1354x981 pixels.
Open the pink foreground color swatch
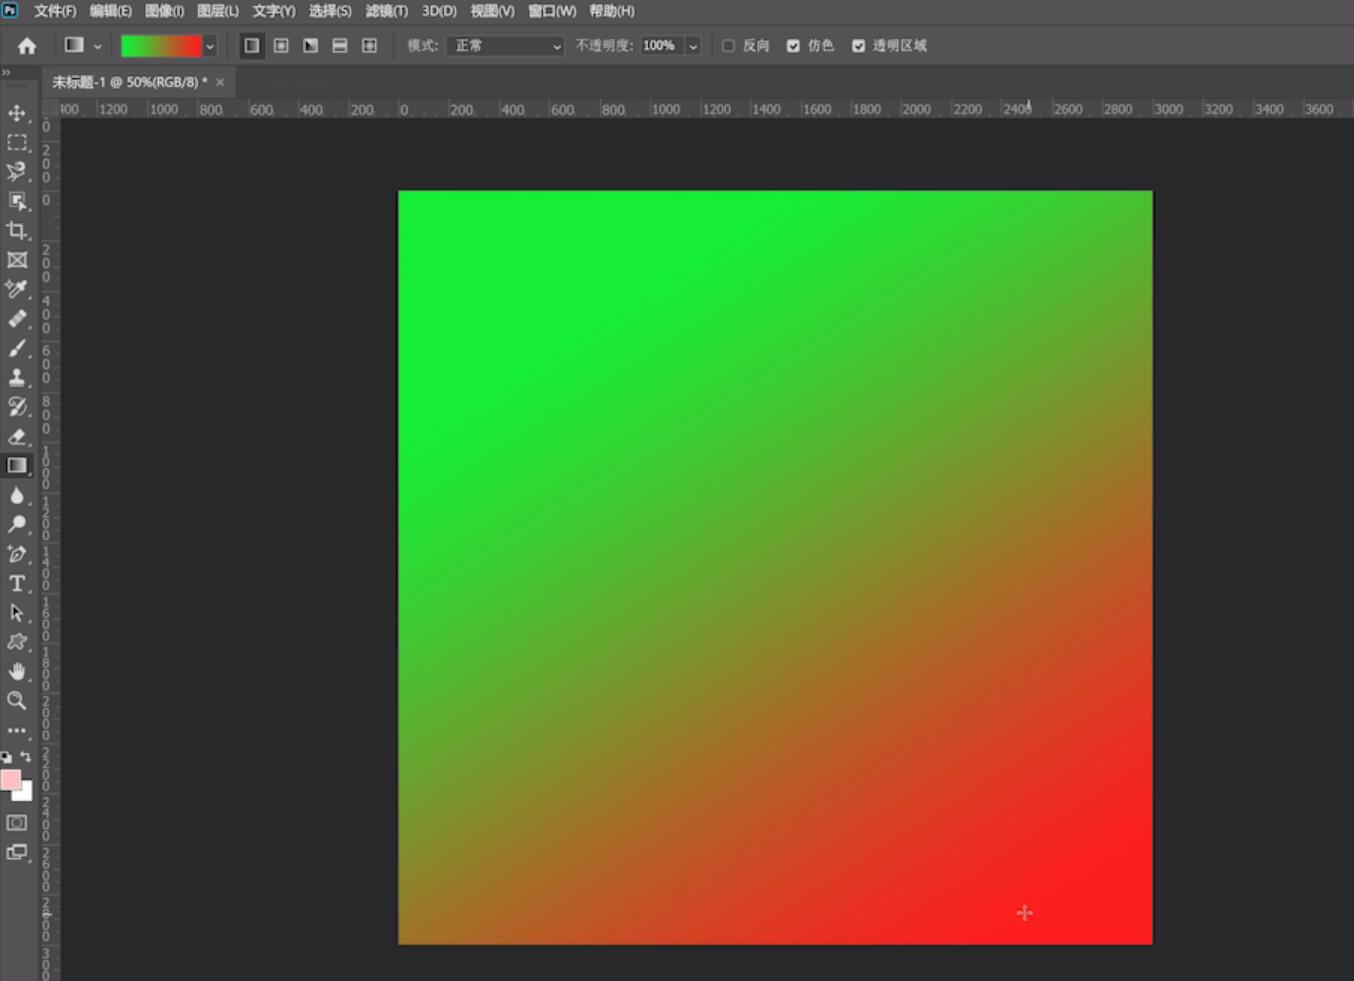coord(10,779)
